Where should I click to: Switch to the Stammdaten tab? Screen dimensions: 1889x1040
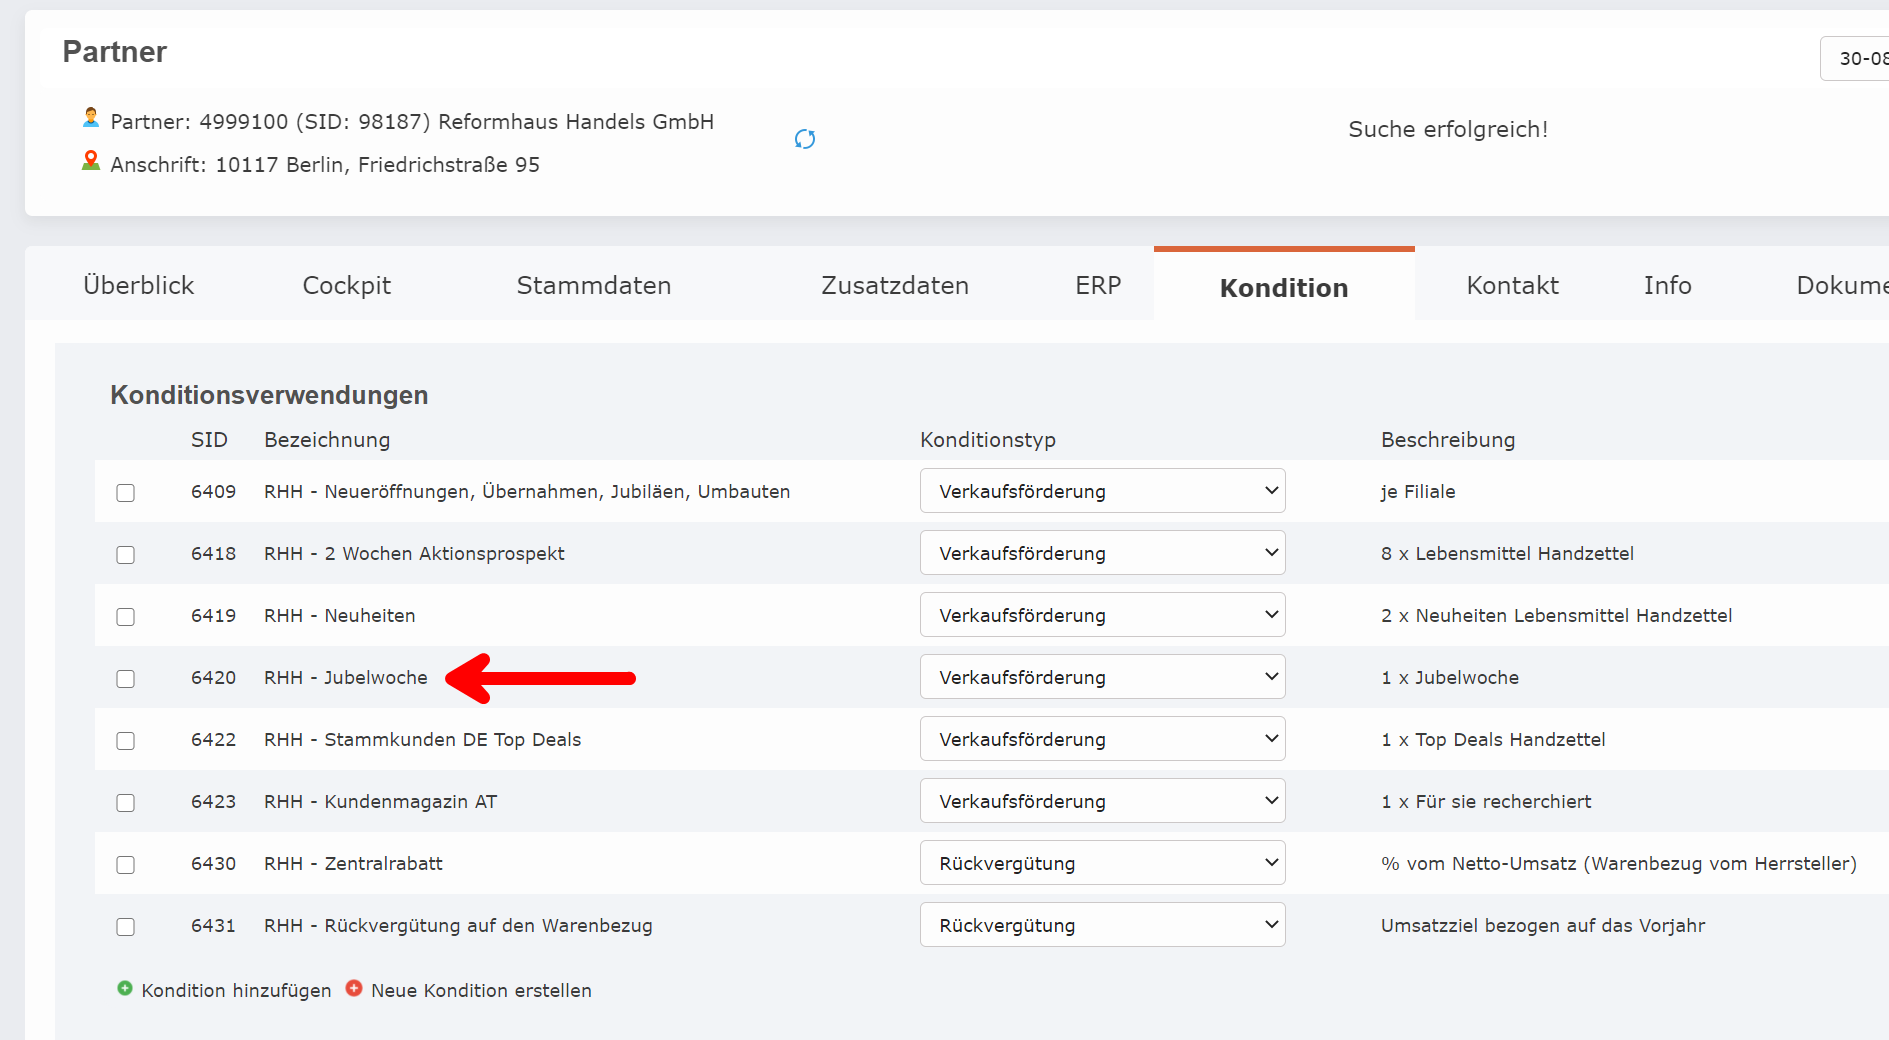593,285
